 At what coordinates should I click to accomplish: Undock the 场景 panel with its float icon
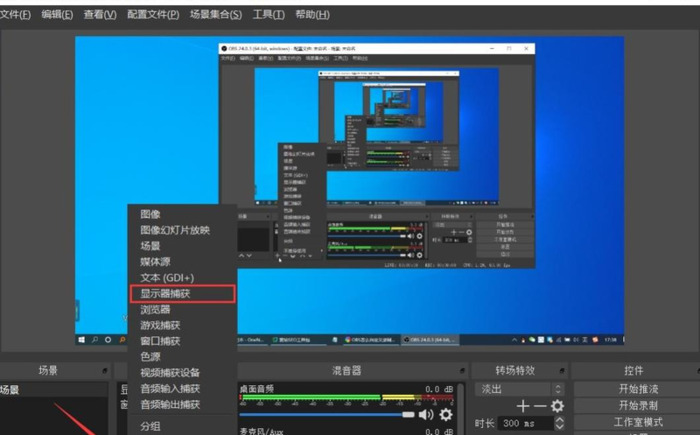tap(104, 371)
